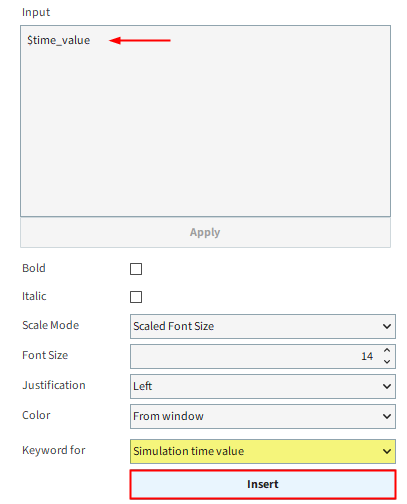This screenshot has width=407, height=504.
Task: Click the Input label above the text box
Action: coord(36,12)
